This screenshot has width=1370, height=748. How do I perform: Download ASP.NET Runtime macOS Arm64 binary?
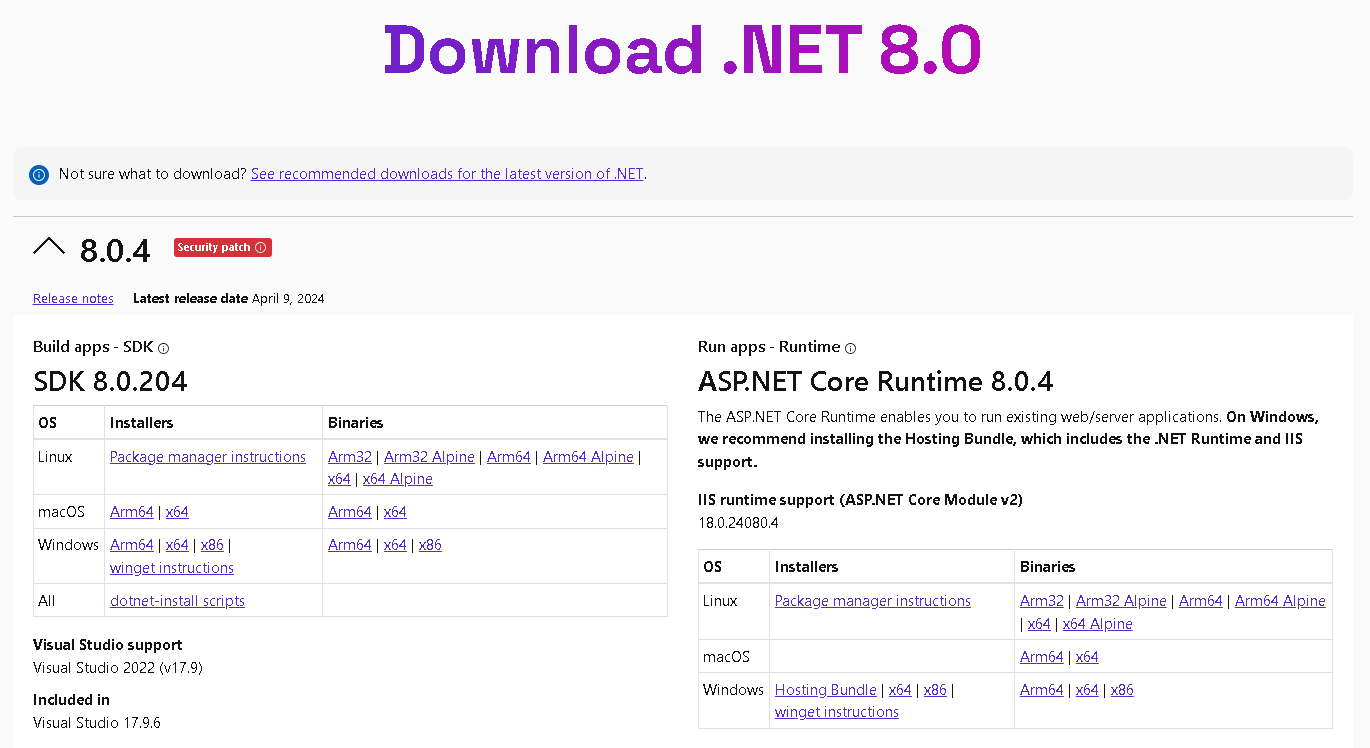(1042, 657)
